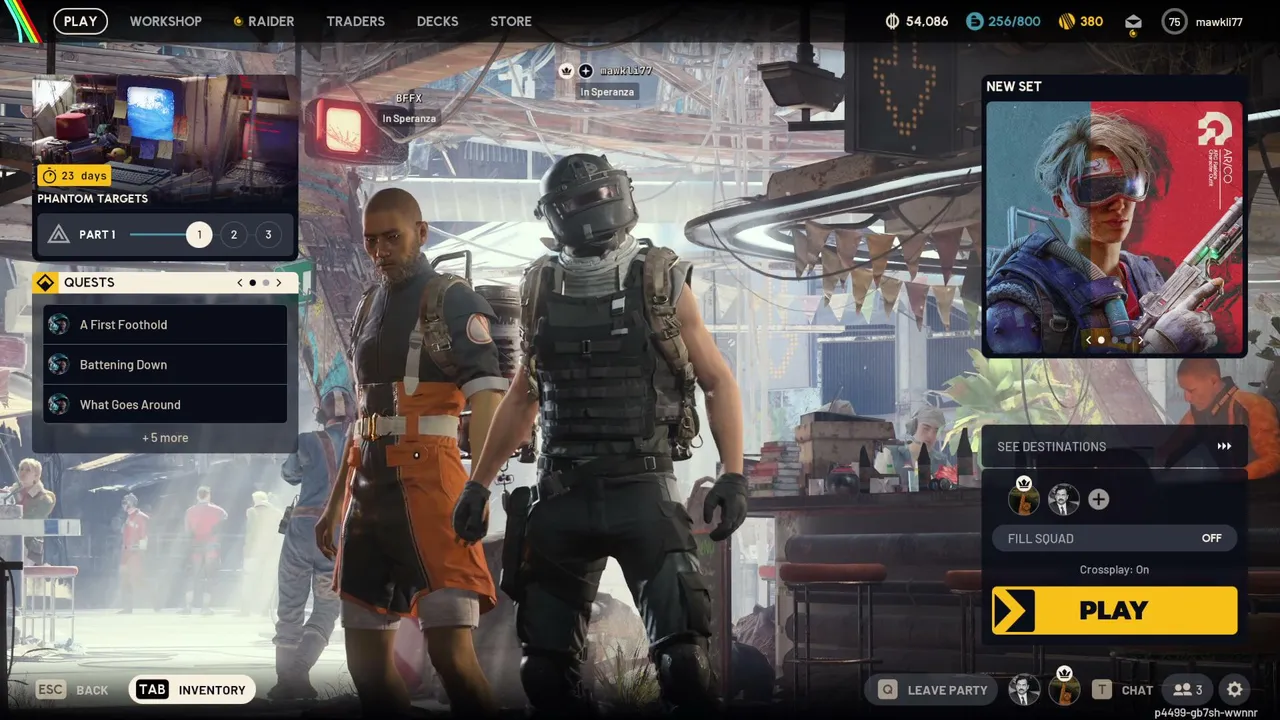Go BACK using the bottom-left label

(92, 690)
